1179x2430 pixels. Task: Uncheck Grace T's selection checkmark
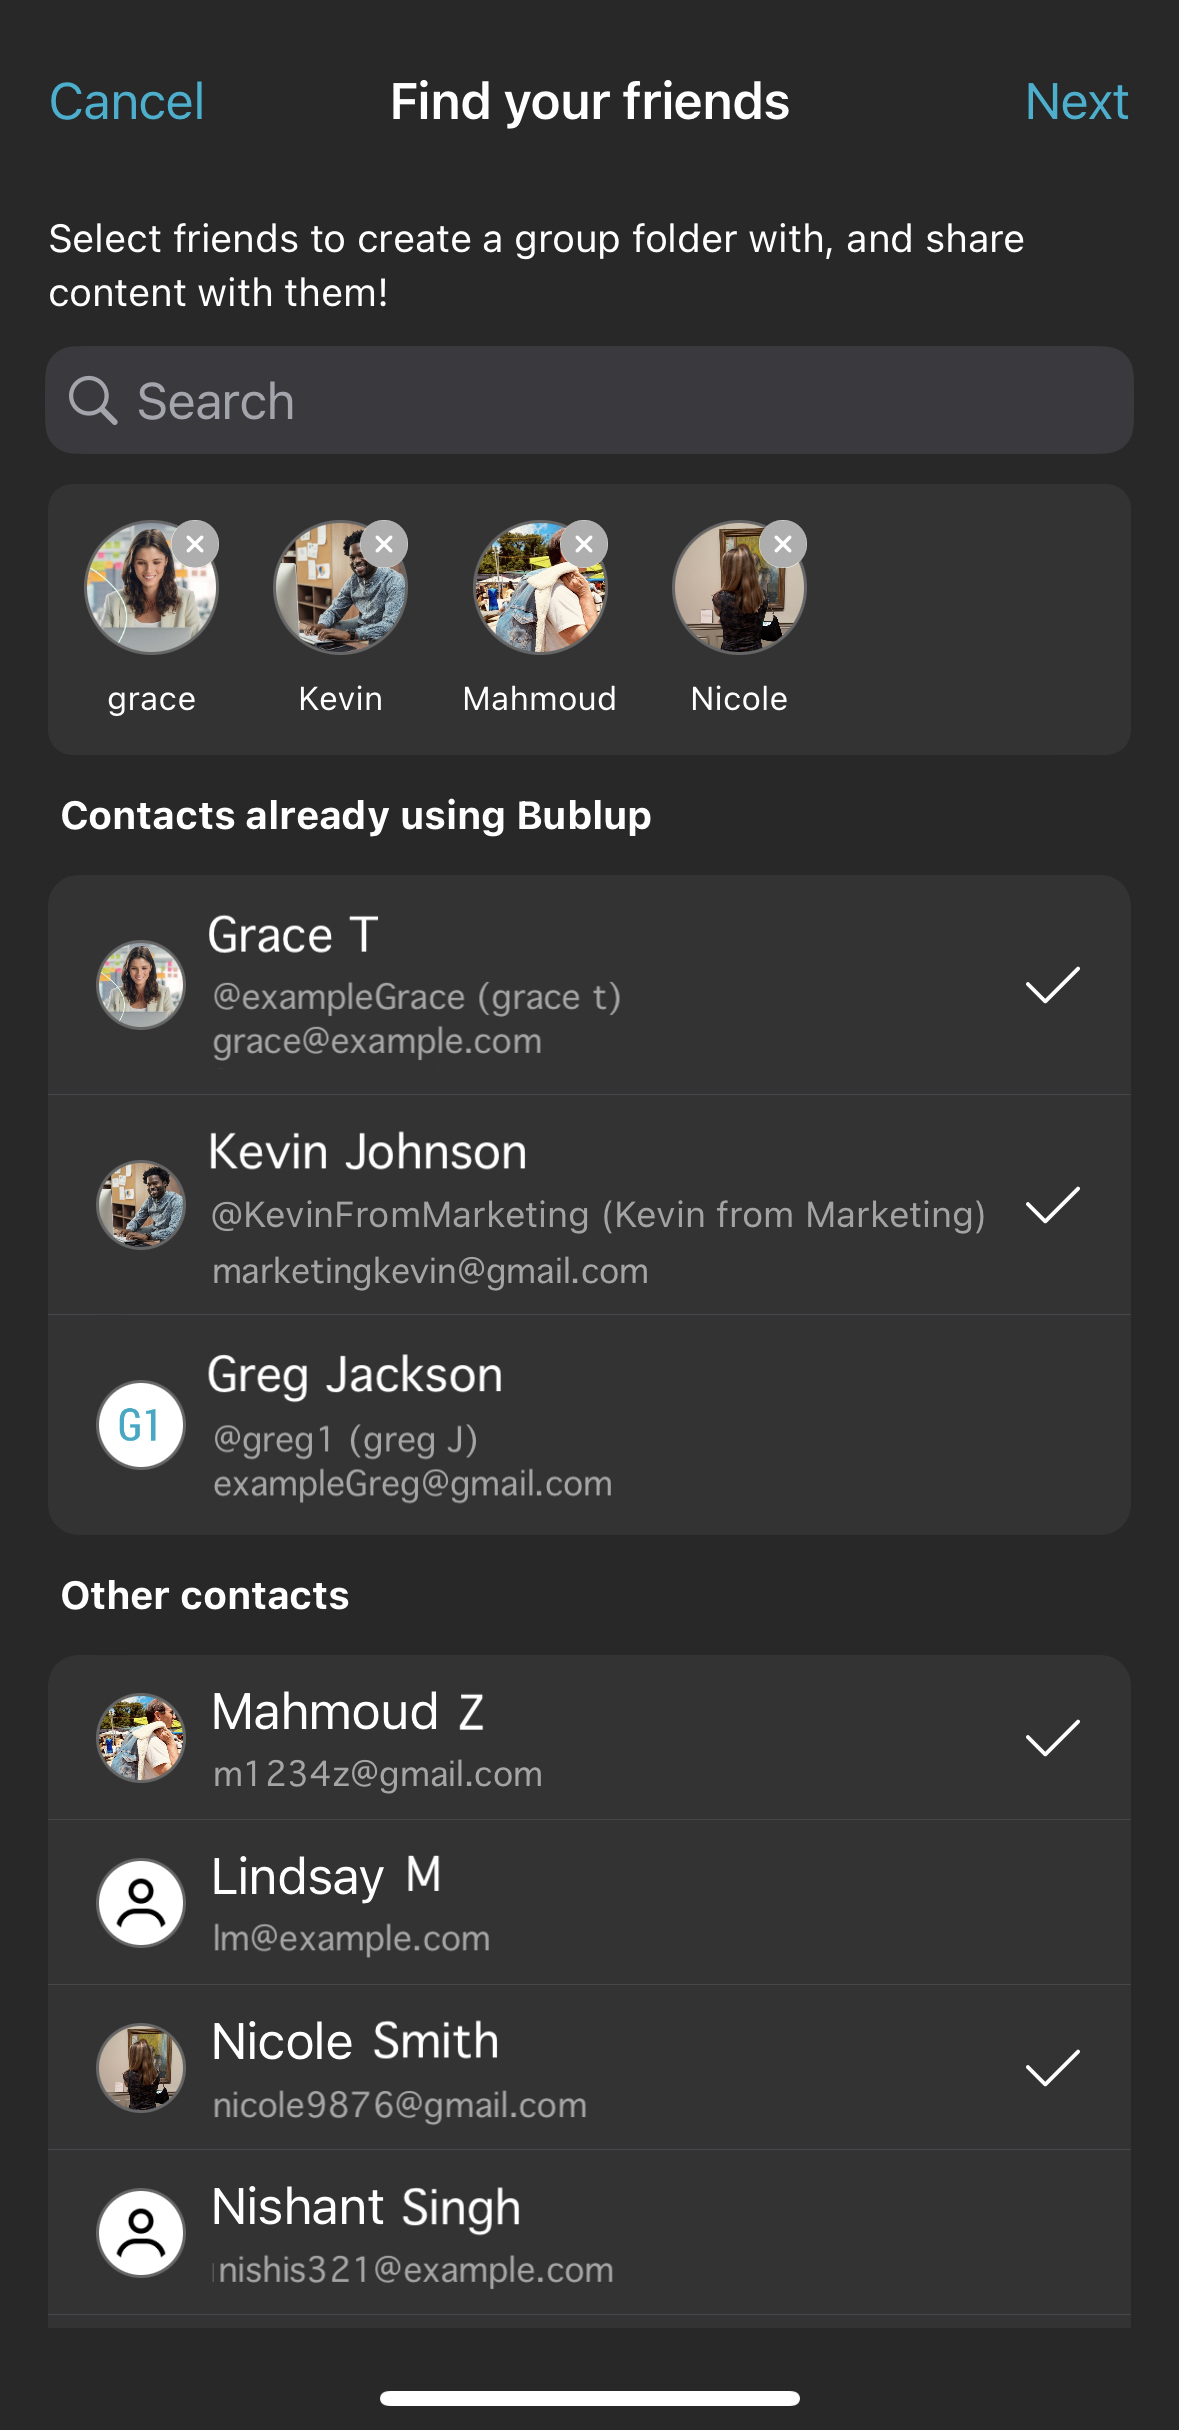click(x=1052, y=985)
